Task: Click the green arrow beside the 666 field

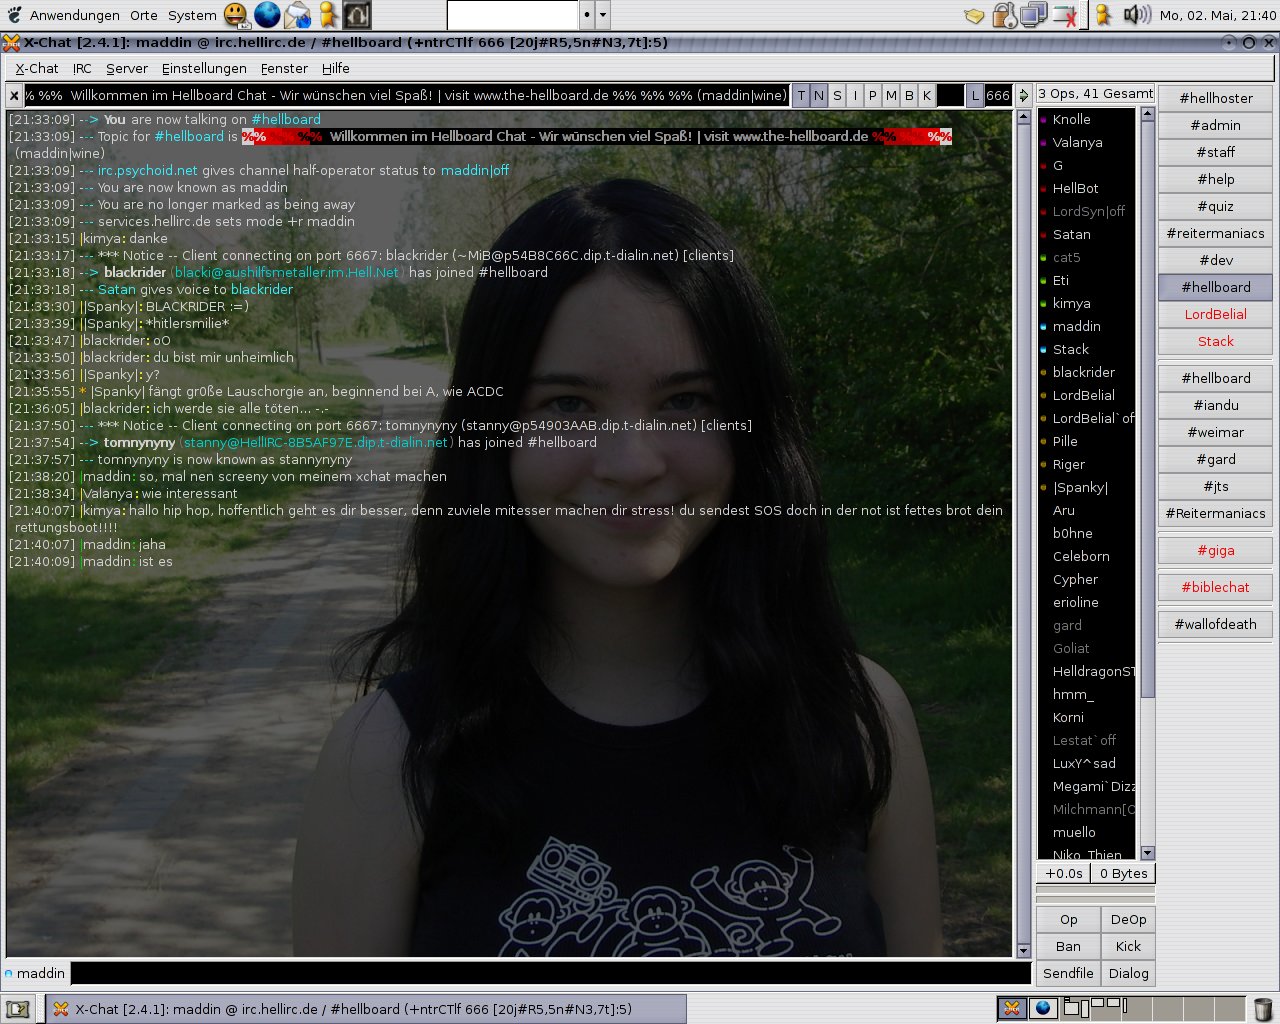Action: [1023, 96]
